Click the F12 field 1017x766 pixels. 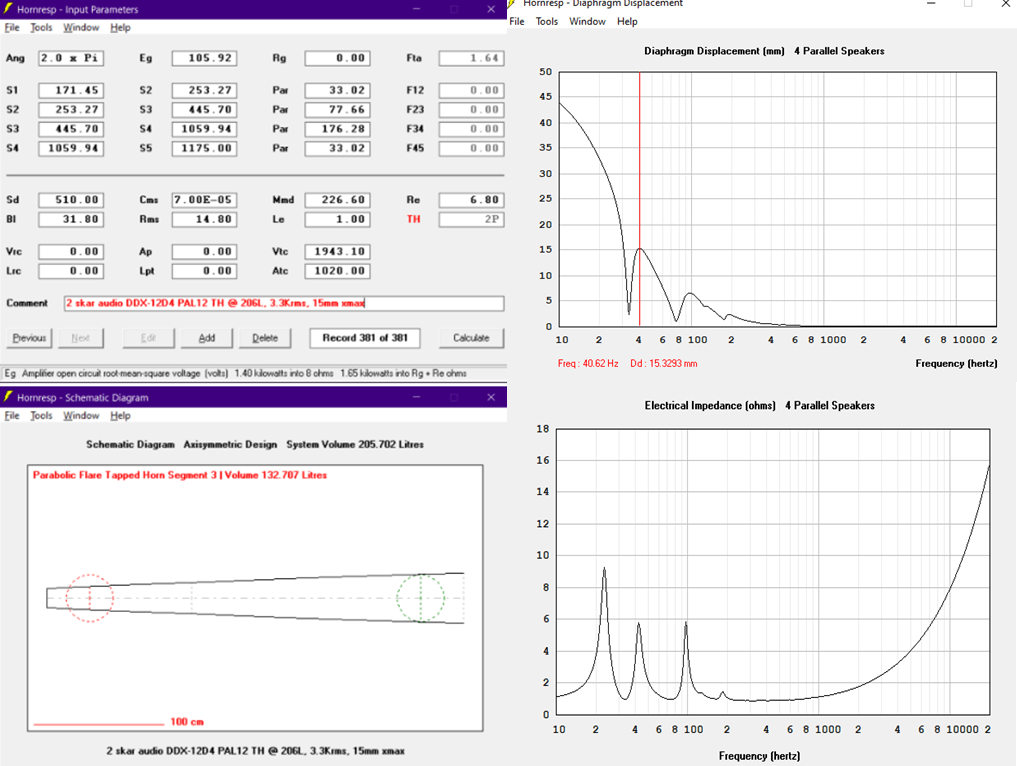[471, 90]
